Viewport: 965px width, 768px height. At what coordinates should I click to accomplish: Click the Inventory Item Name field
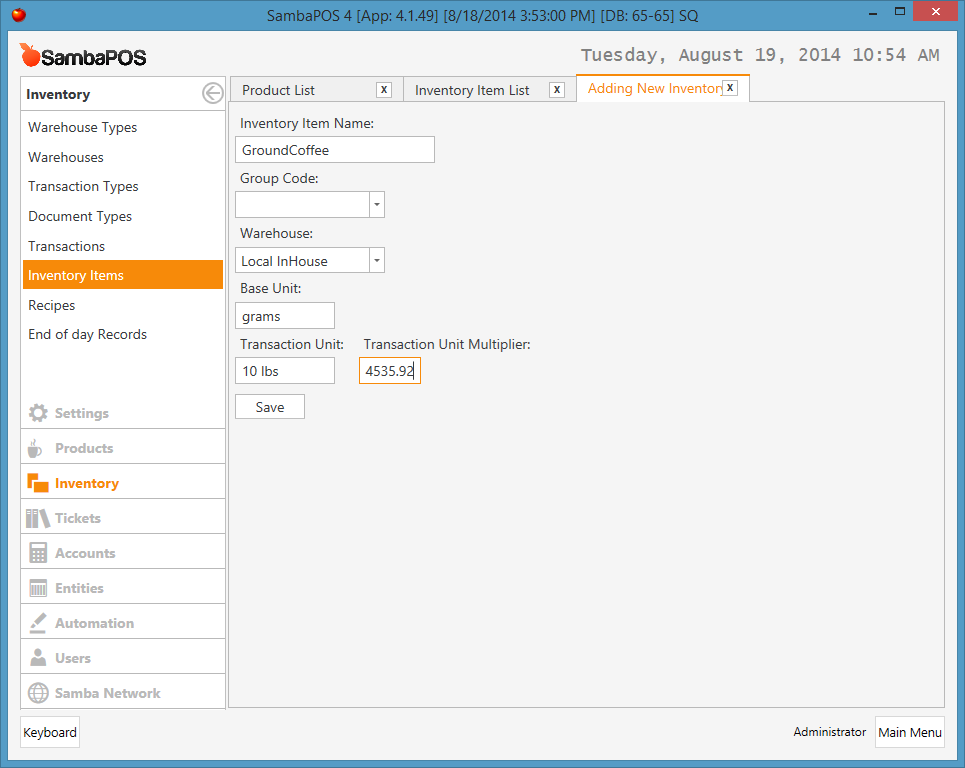coord(335,150)
